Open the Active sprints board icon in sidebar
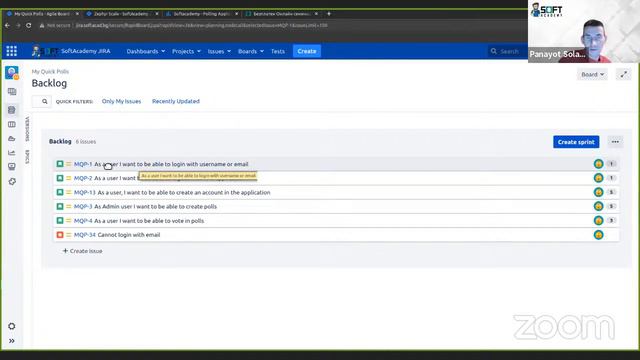The width and height of the screenshot is (640, 360). [12, 124]
